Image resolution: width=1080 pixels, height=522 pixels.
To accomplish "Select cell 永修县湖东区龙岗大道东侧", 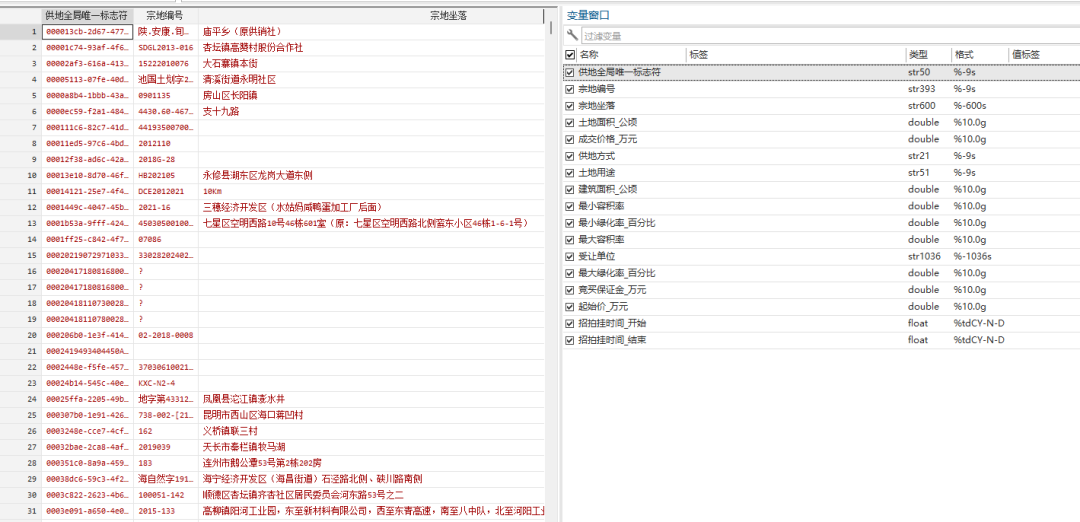I will point(372,175).
